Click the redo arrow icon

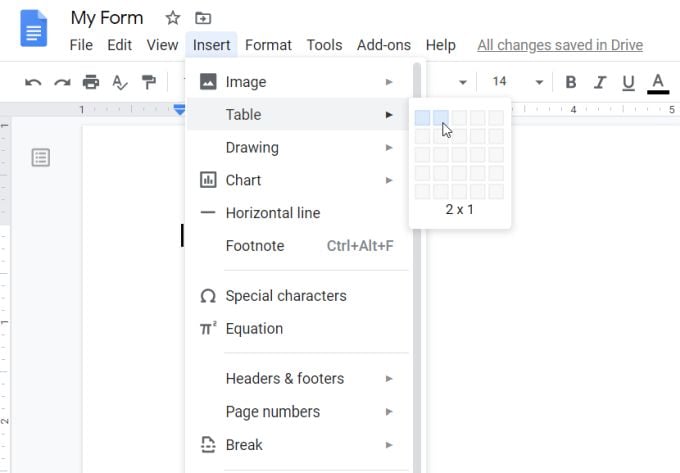tap(62, 82)
